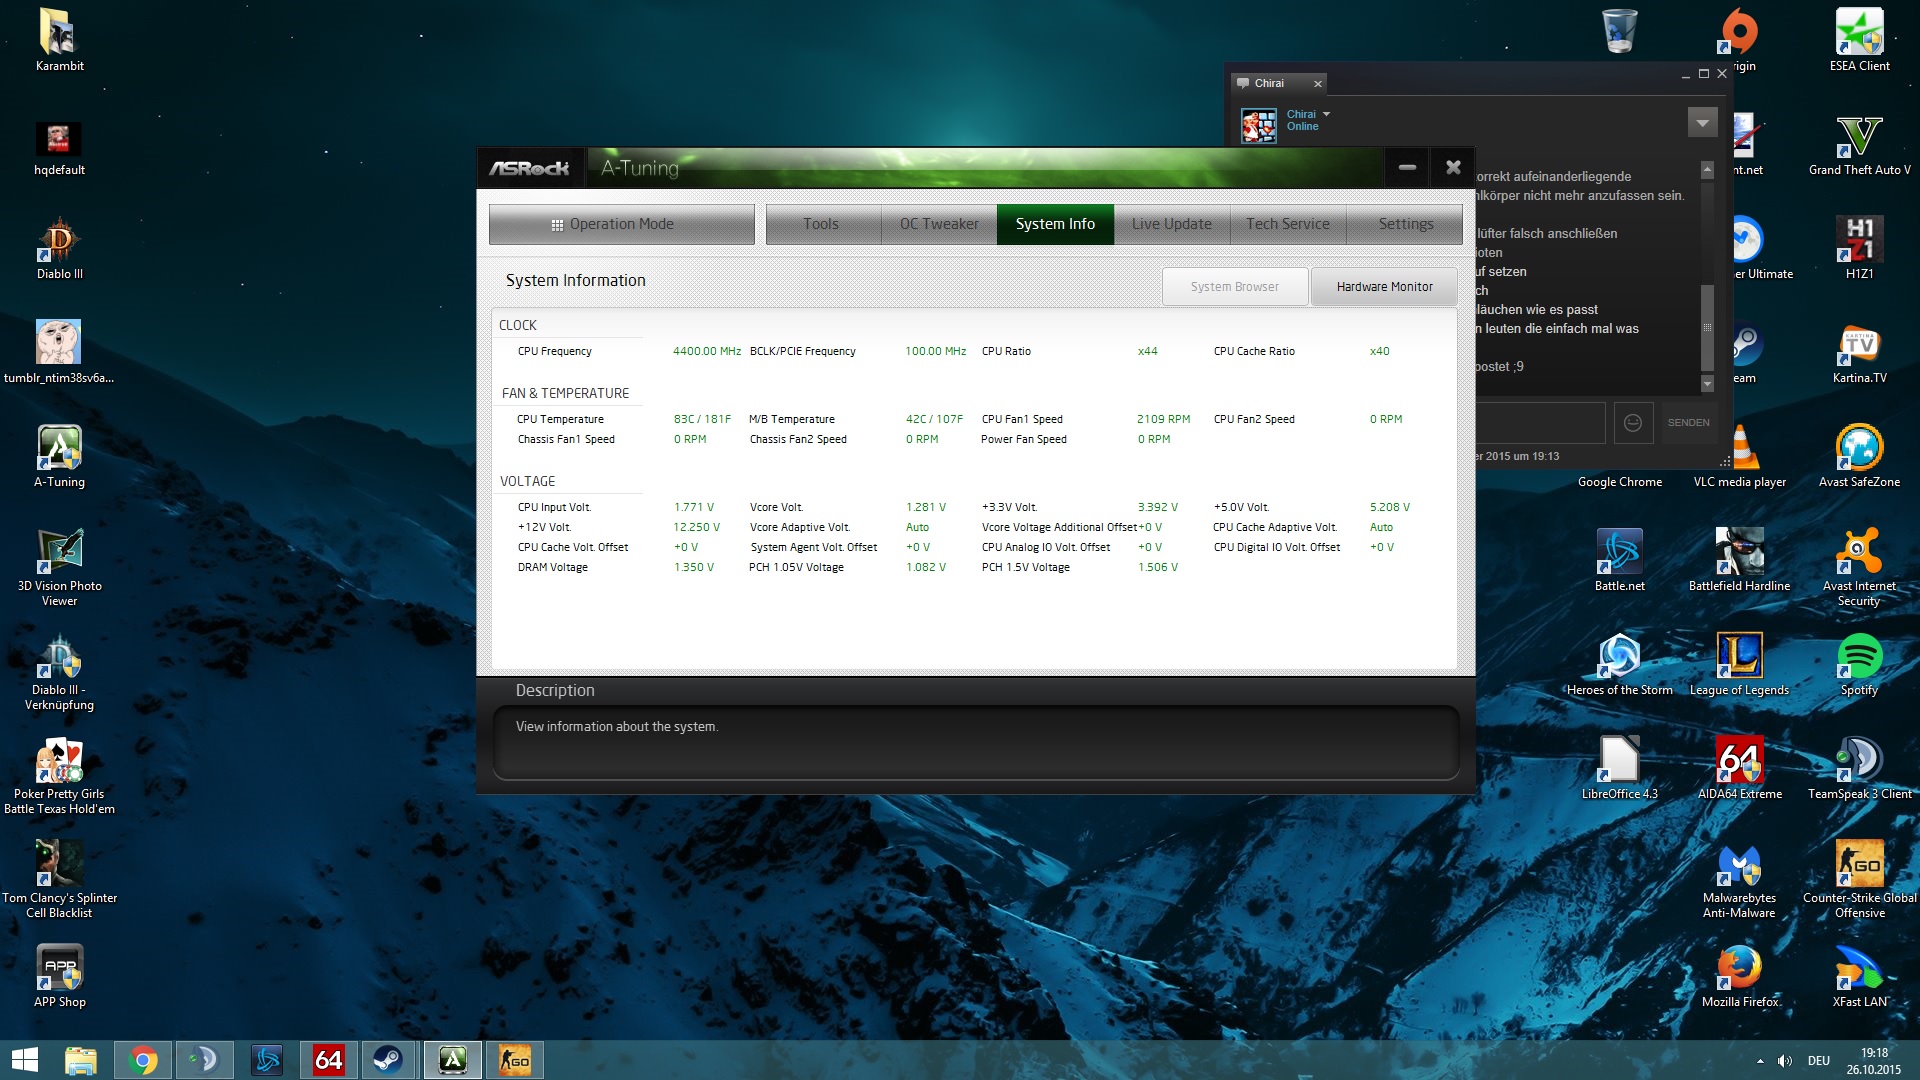
Task: Select the League of Legends desktop icon
Action: point(1739,658)
